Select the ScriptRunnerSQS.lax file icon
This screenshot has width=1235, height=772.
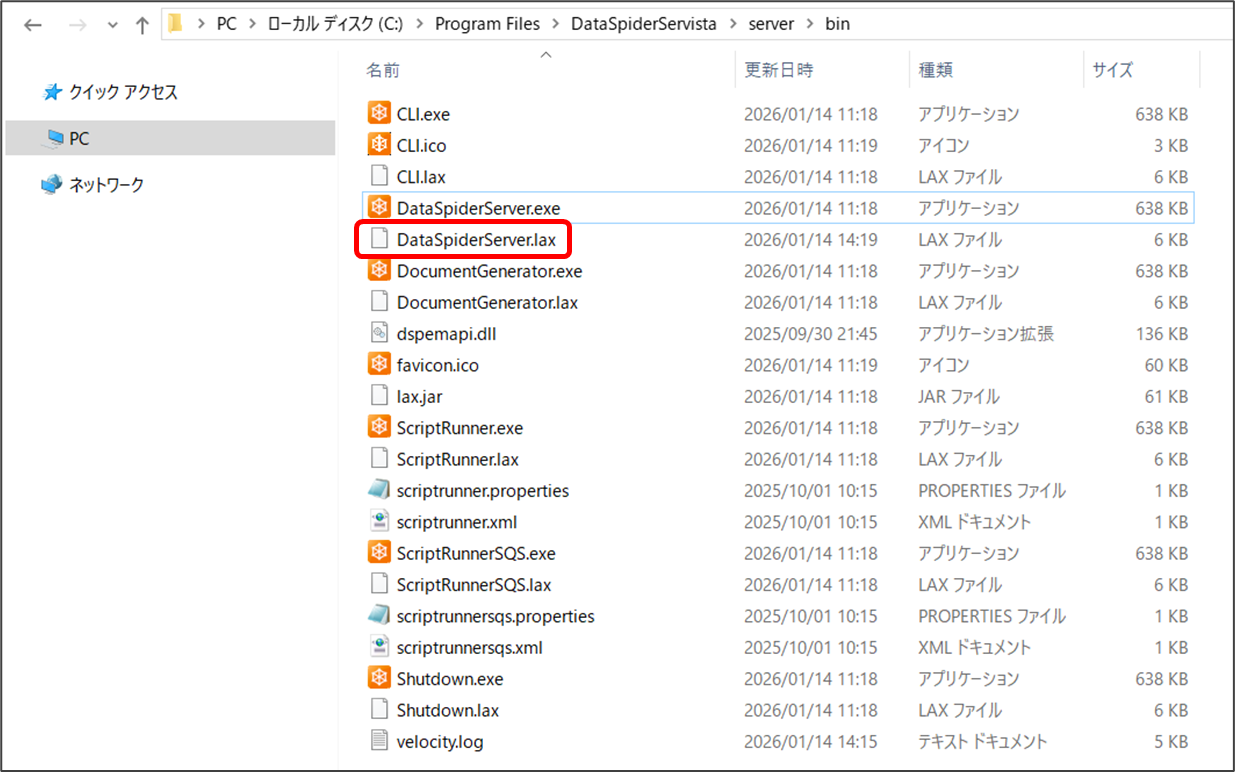(x=379, y=584)
